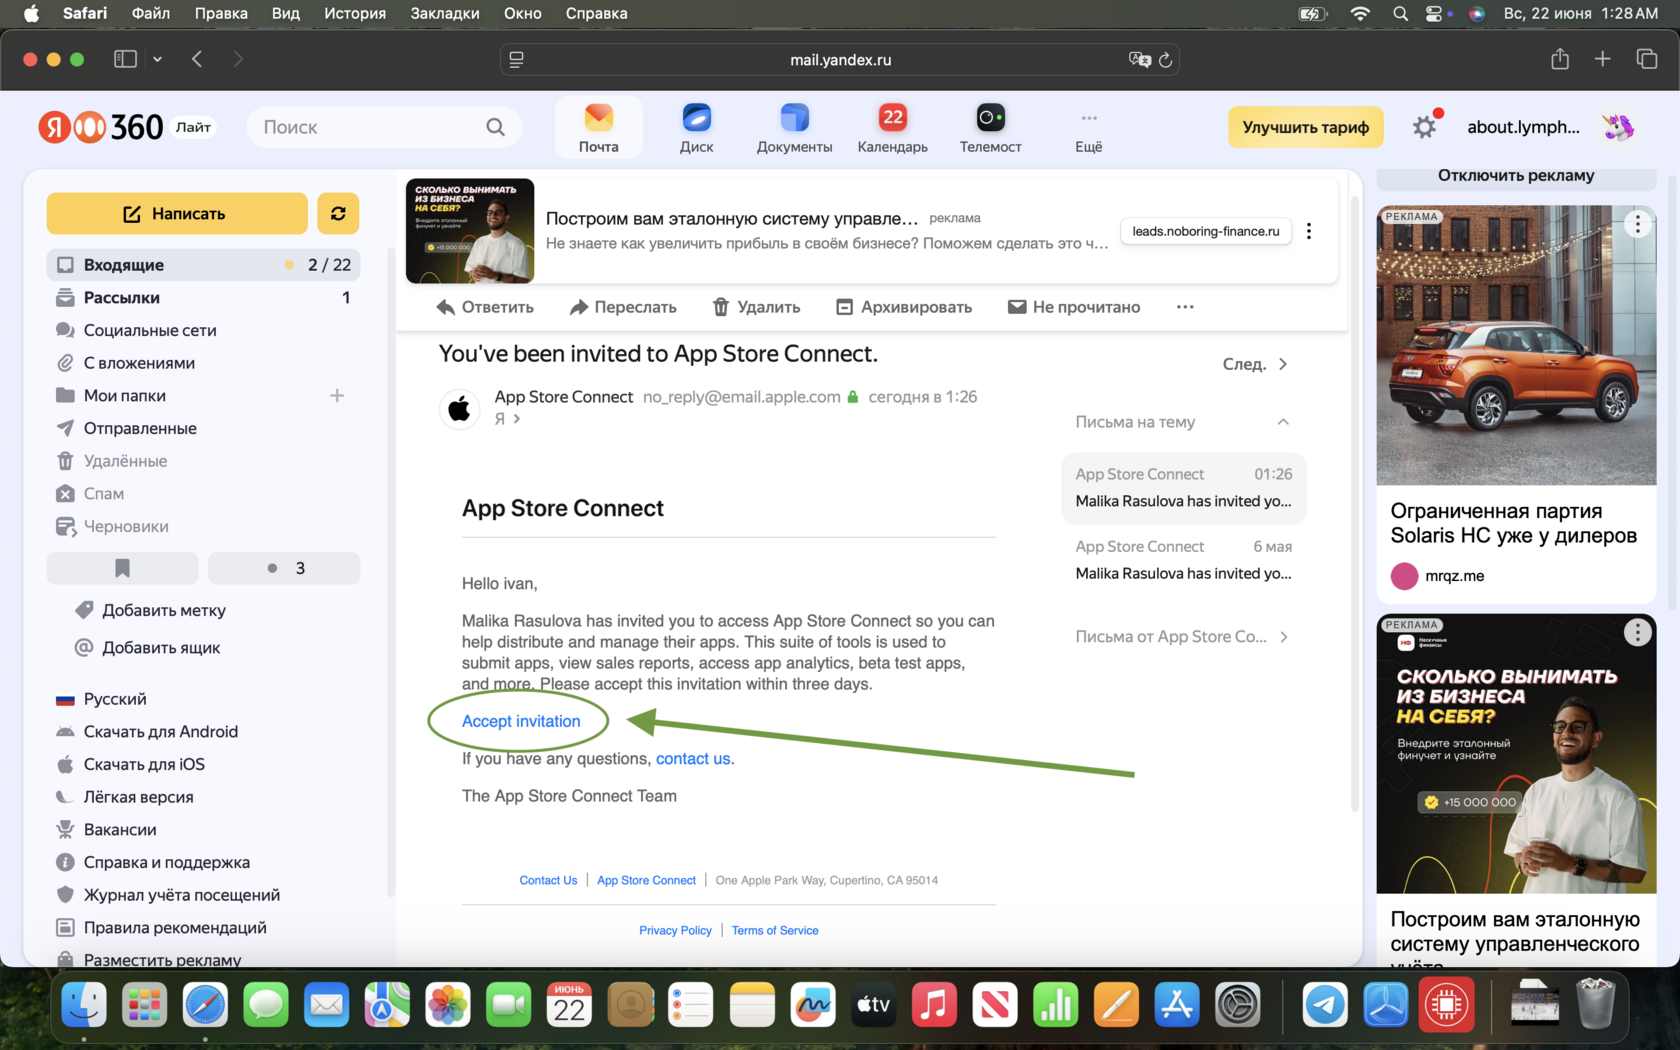This screenshot has width=1680, height=1050.
Task: Delete the email with Удалить
Action: pos(756,307)
